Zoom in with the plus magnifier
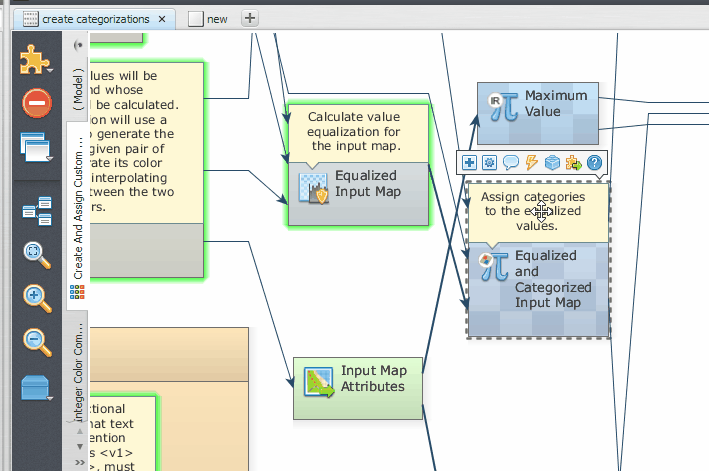This screenshot has height=471, width=709. pos(36,298)
